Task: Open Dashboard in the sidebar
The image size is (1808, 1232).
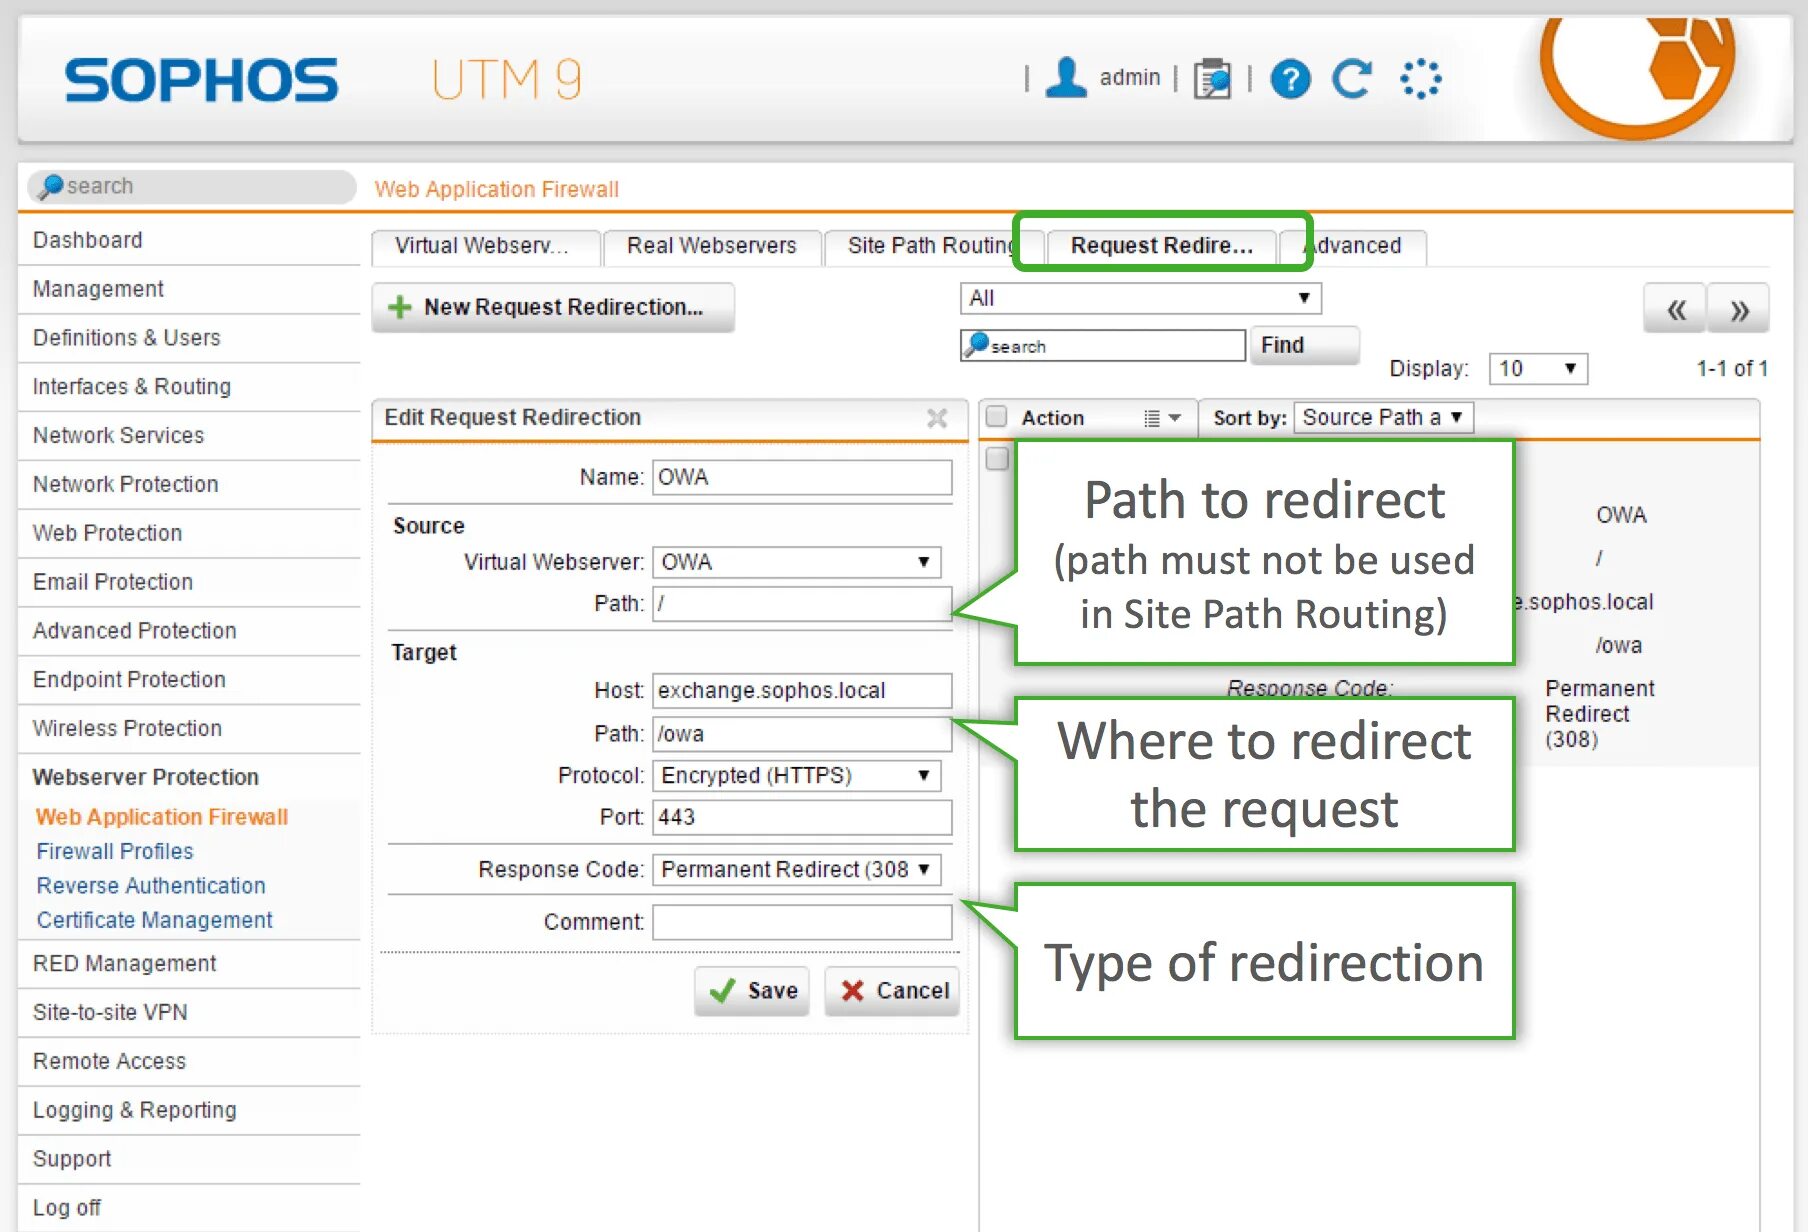Action: [189, 240]
